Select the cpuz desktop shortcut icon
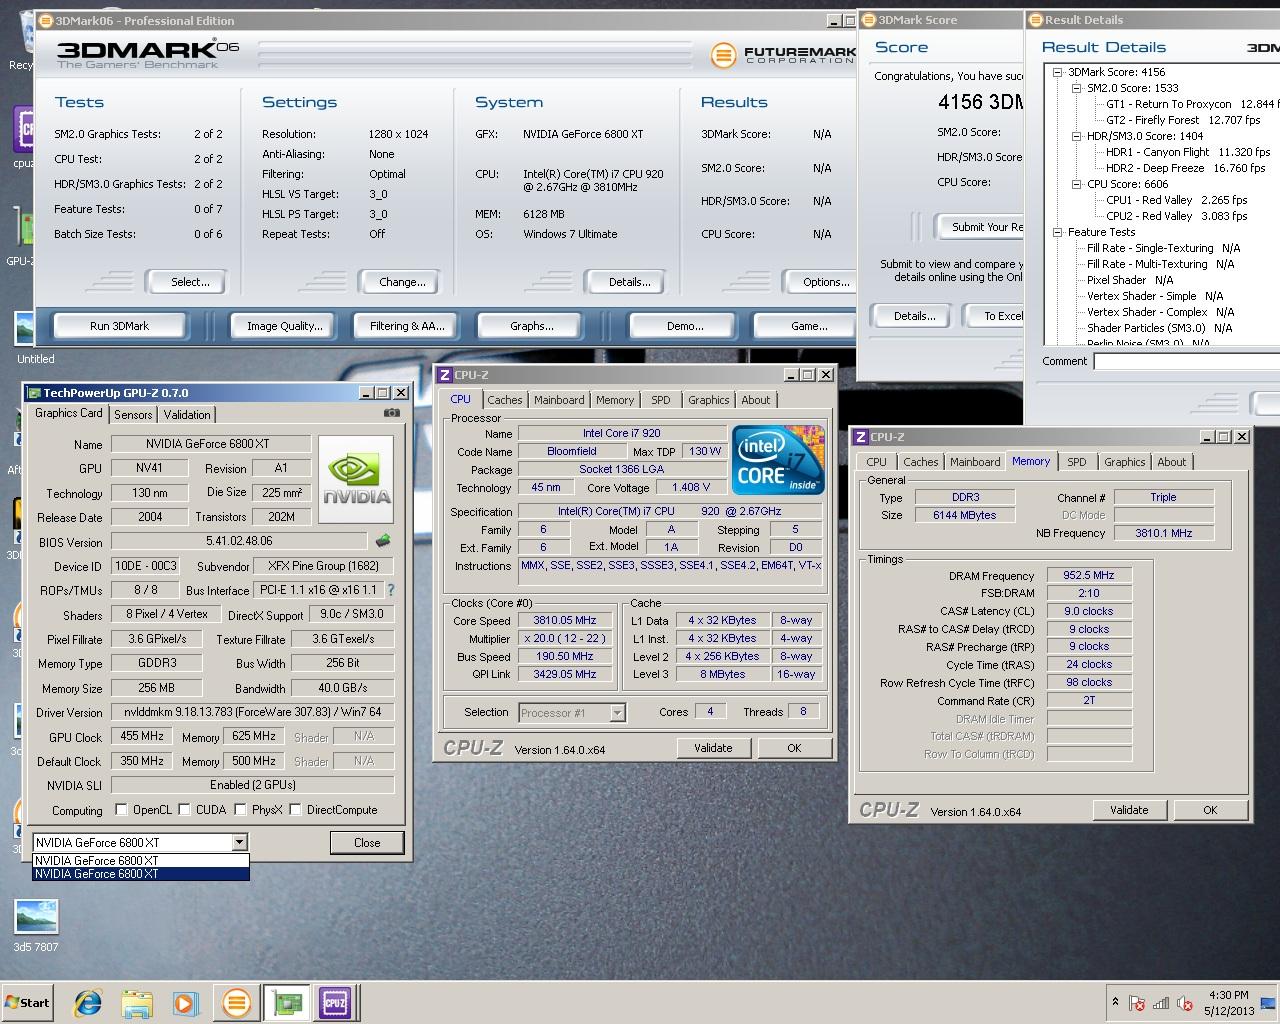1280x1024 pixels. (24, 137)
